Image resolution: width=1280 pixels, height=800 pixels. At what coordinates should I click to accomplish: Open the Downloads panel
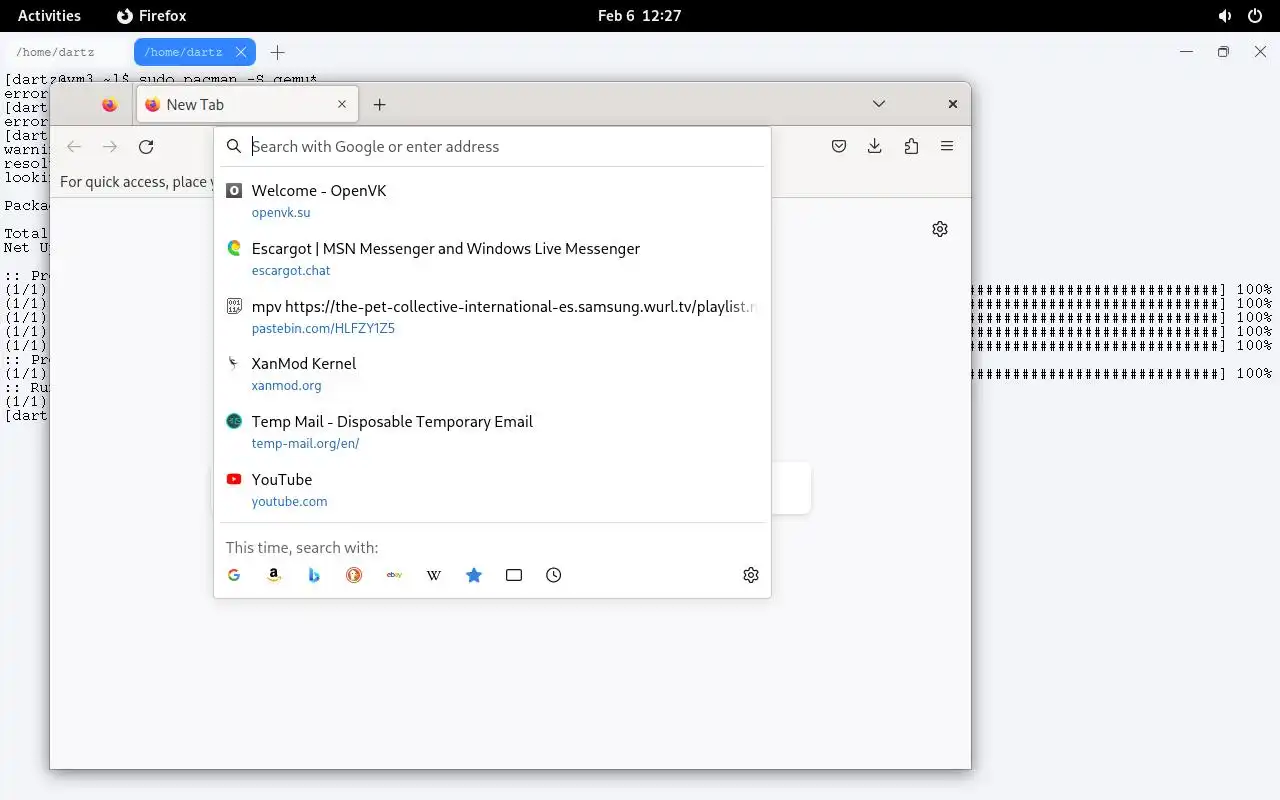click(875, 146)
